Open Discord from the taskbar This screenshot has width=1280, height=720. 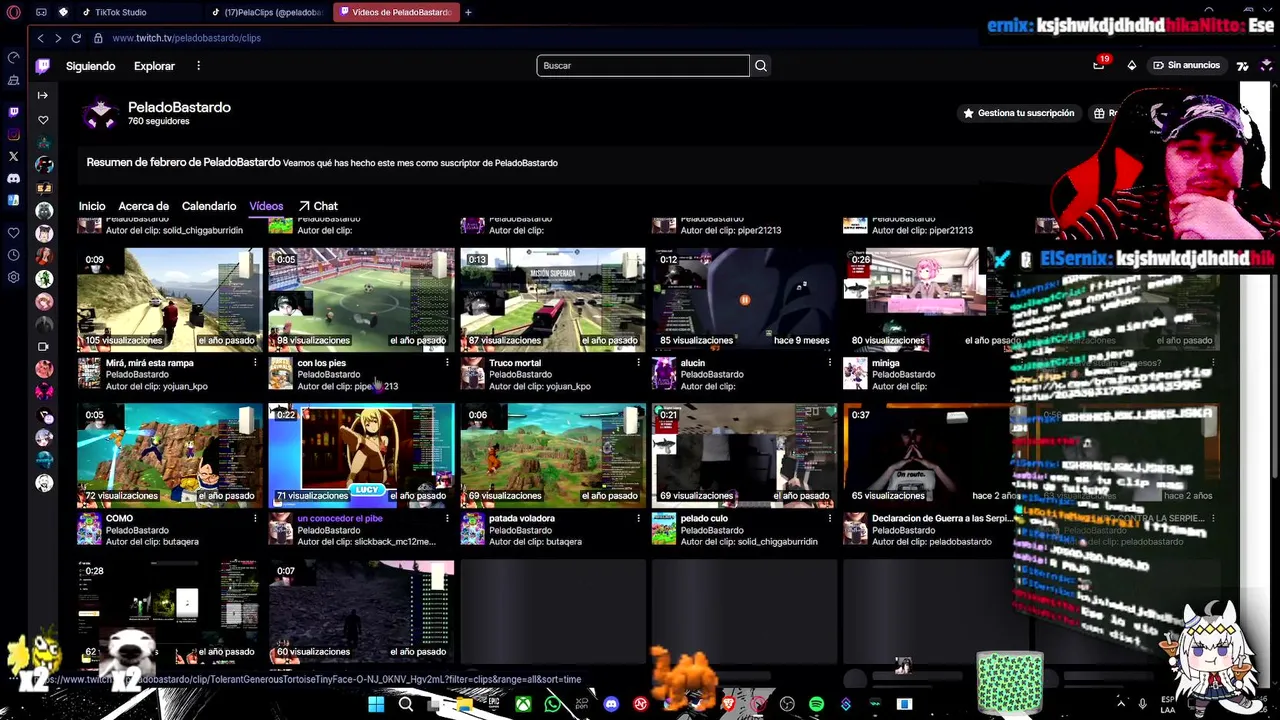611,704
